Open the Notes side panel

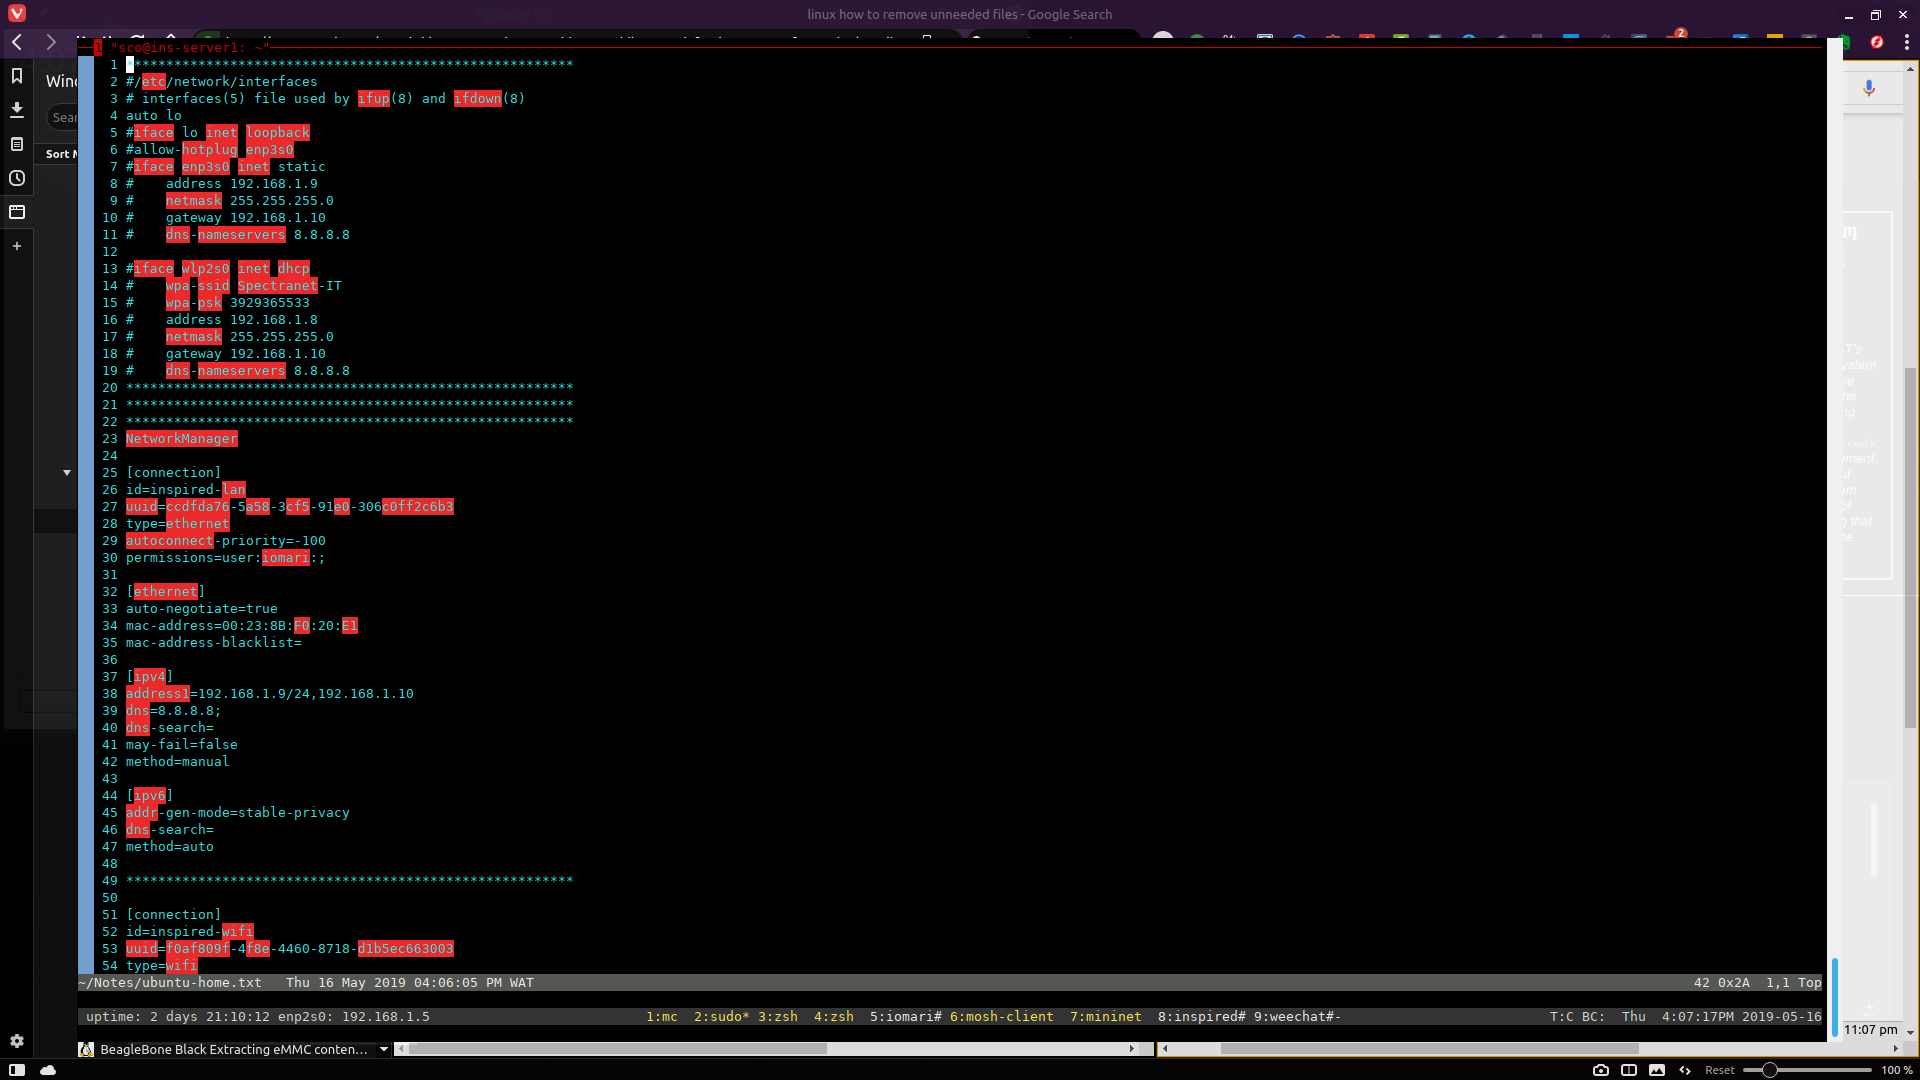[x=17, y=144]
